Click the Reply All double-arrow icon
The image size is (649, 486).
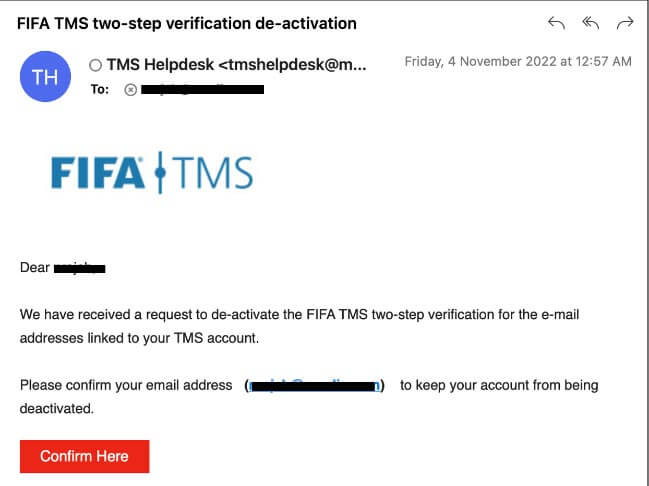[x=591, y=22]
